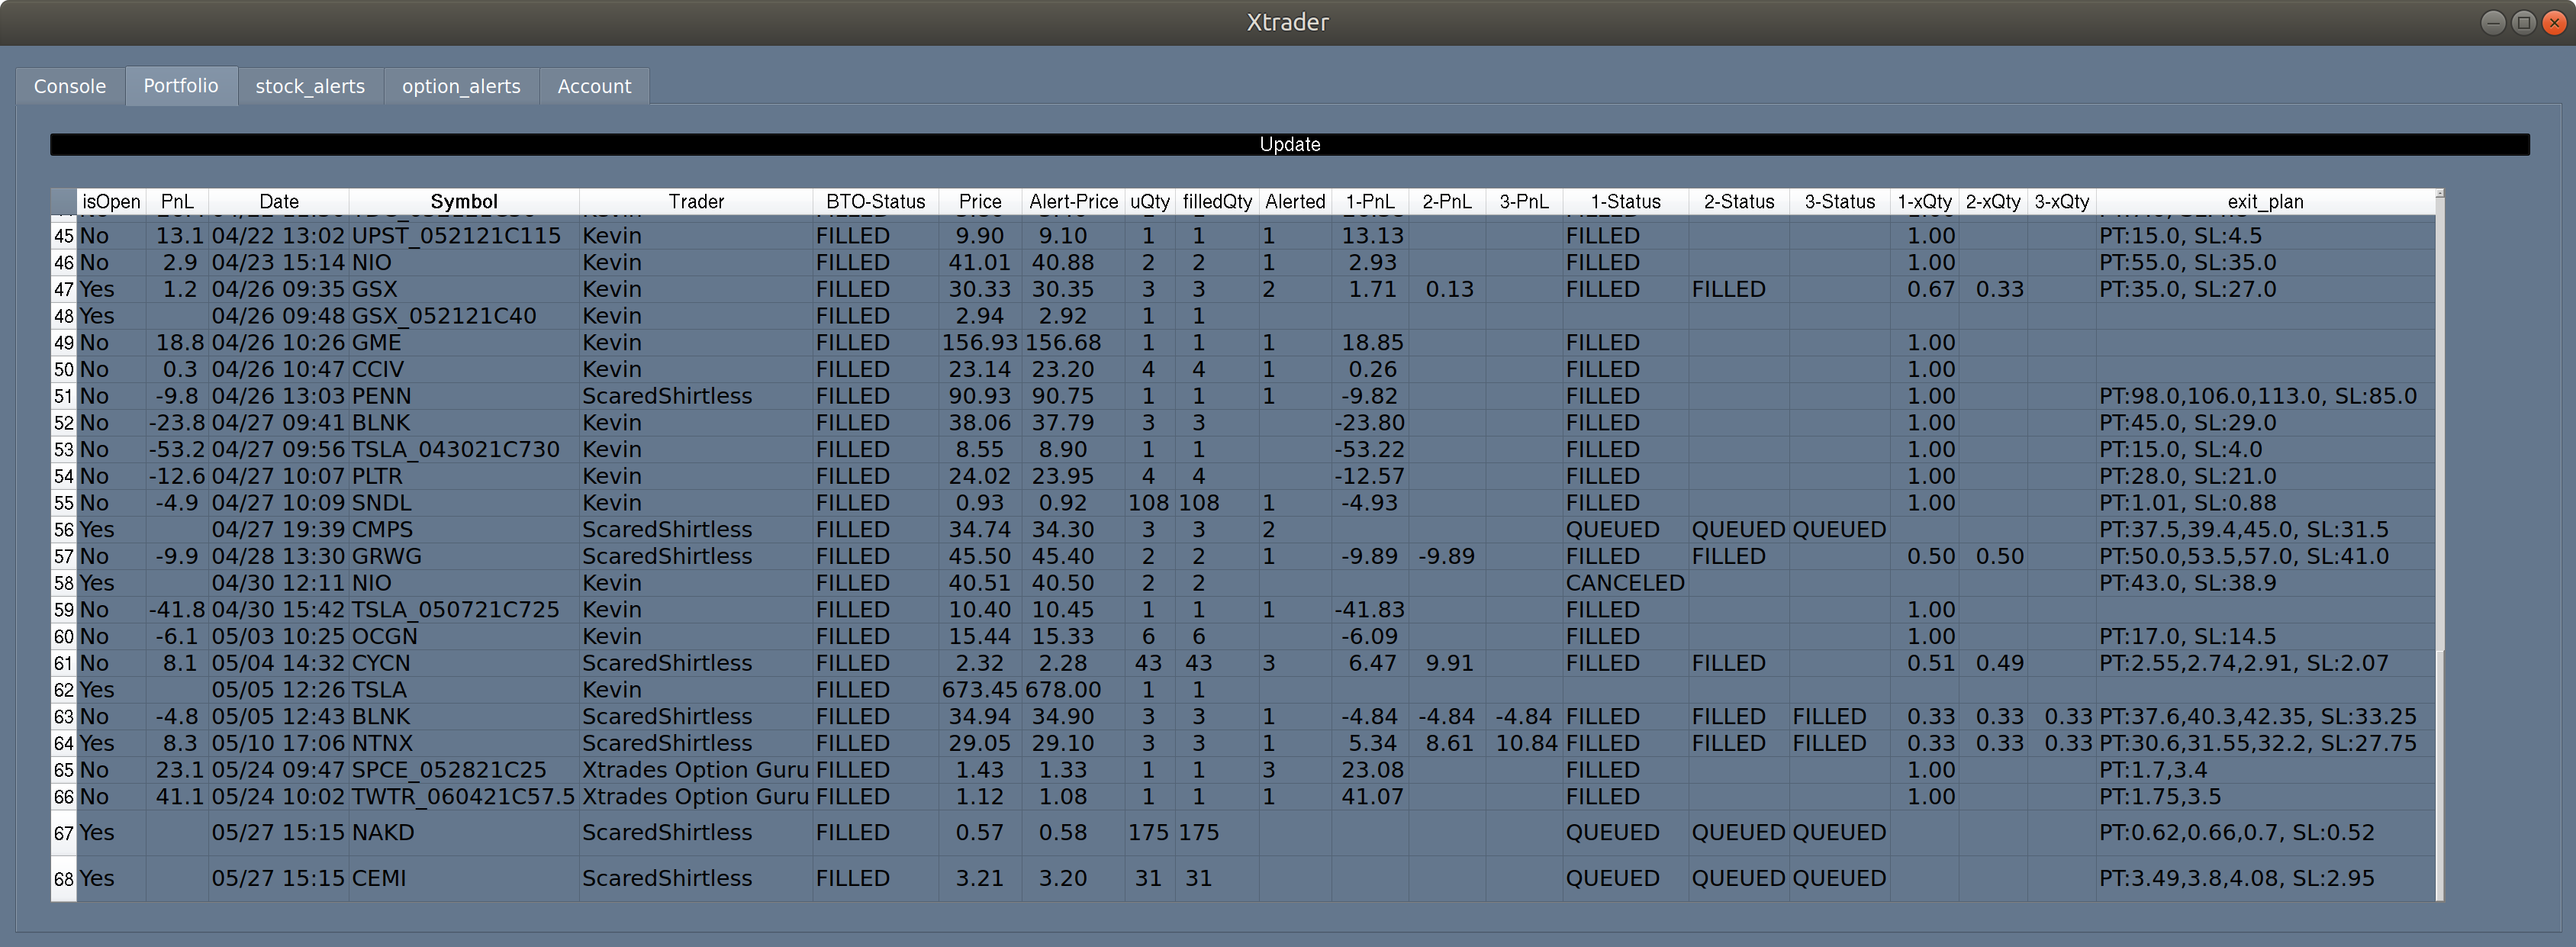This screenshot has height=947, width=2576.
Task: Click the BTO-Status column header
Action: tap(875, 201)
